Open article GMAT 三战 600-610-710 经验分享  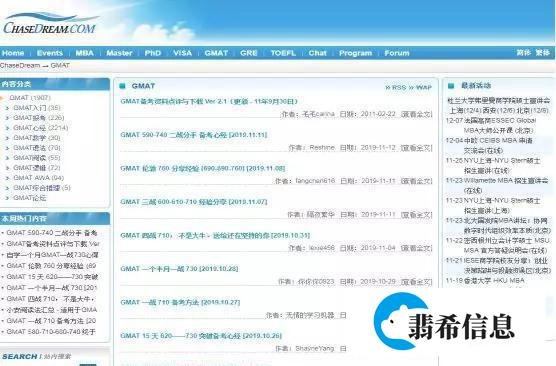(194, 202)
